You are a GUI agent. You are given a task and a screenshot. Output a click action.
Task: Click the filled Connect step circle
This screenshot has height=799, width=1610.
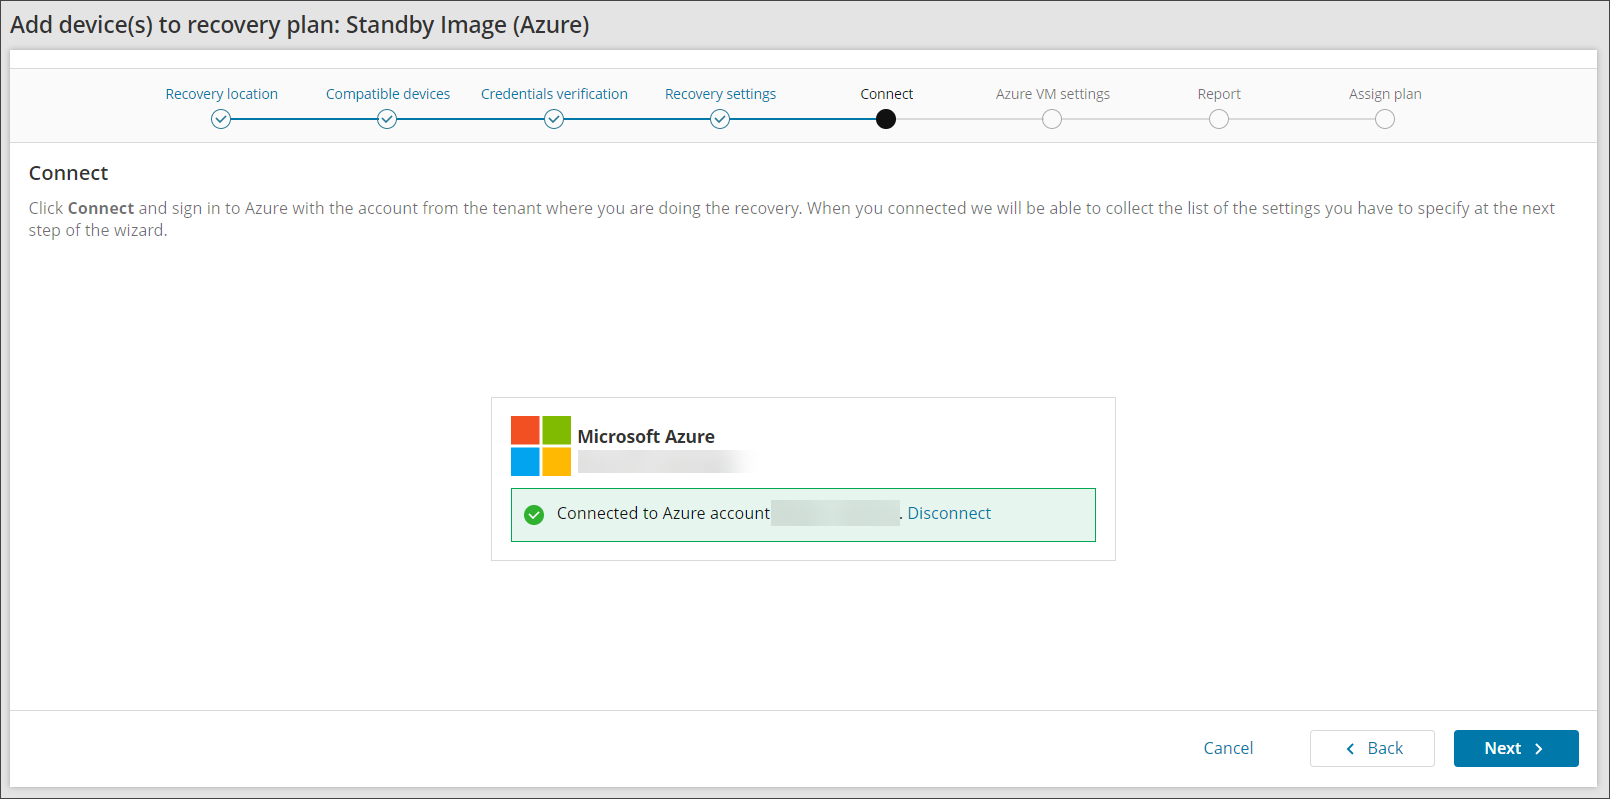[886, 119]
